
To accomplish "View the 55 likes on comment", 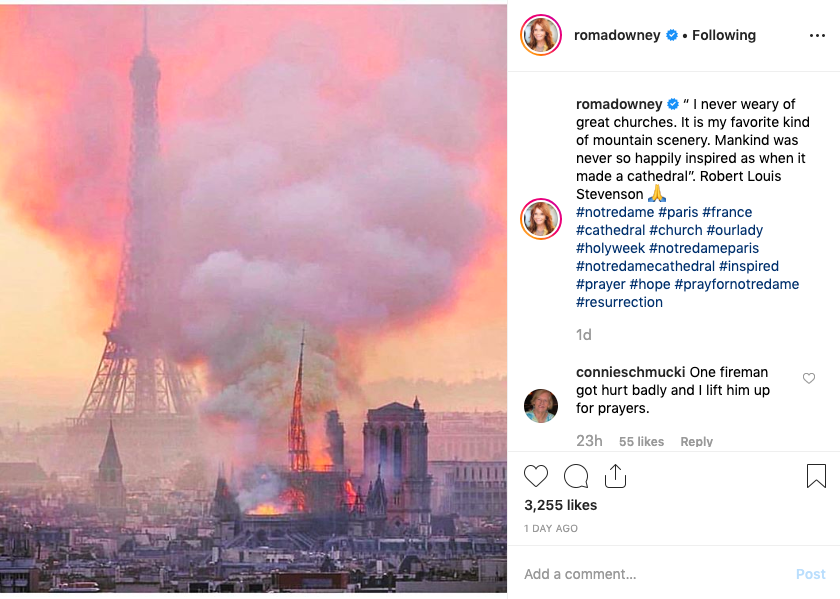I will tap(641, 441).
